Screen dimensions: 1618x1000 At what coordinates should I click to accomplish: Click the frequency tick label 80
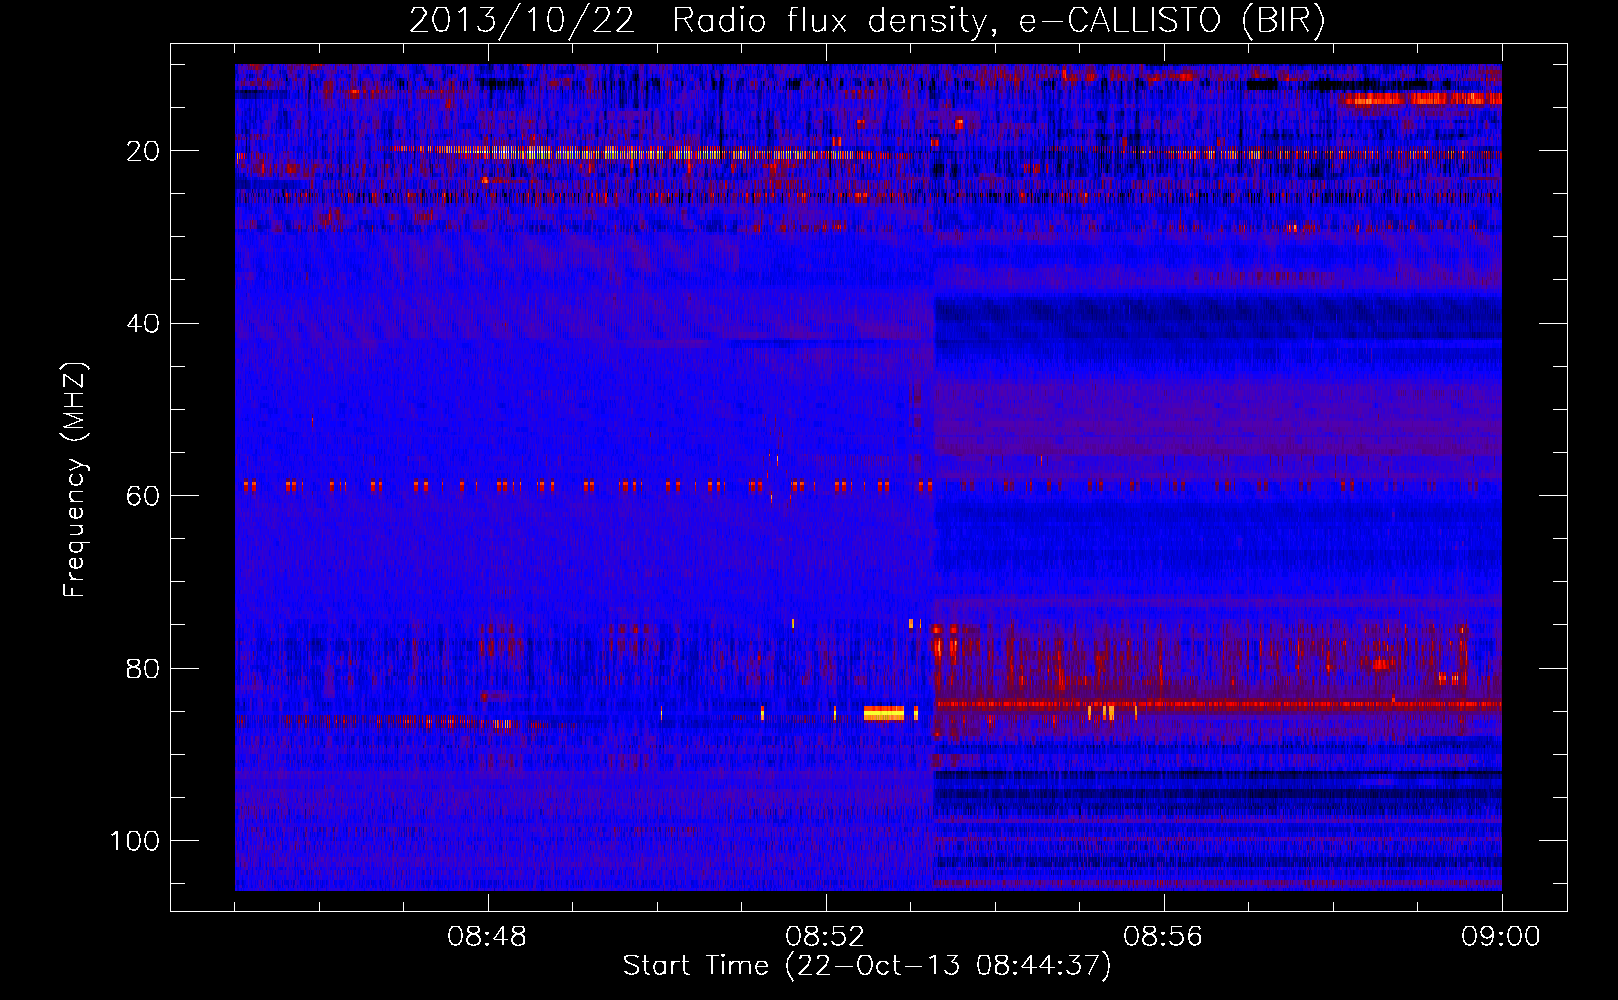pos(143,668)
